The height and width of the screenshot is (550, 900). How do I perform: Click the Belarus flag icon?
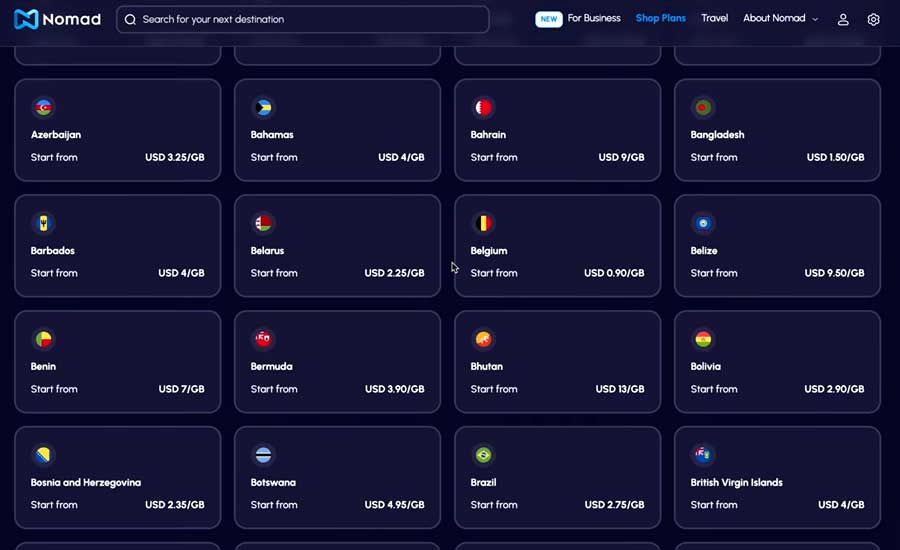click(263, 223)
